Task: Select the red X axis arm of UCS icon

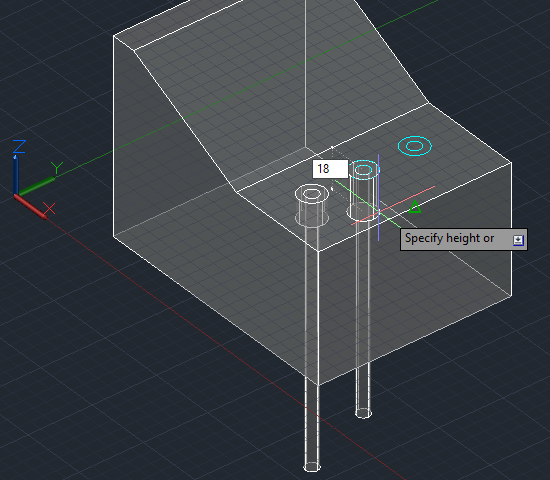Action: (31, 207)
